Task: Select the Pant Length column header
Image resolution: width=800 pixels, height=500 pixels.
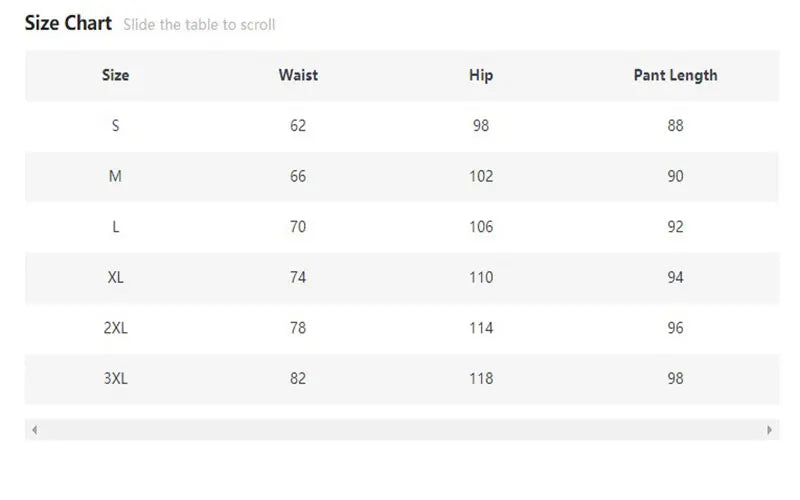Action: pyautogui.click(x=676, y=76)
